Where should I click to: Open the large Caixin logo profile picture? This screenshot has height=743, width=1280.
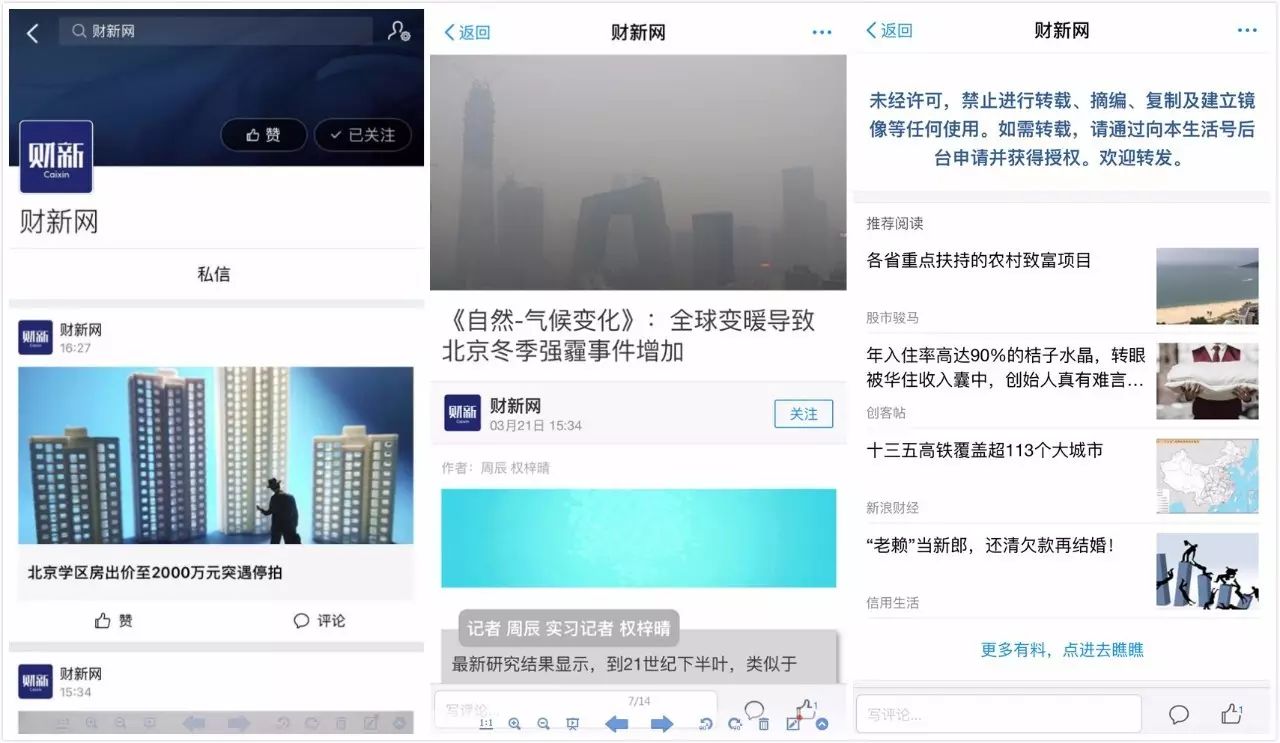[56, 157]
